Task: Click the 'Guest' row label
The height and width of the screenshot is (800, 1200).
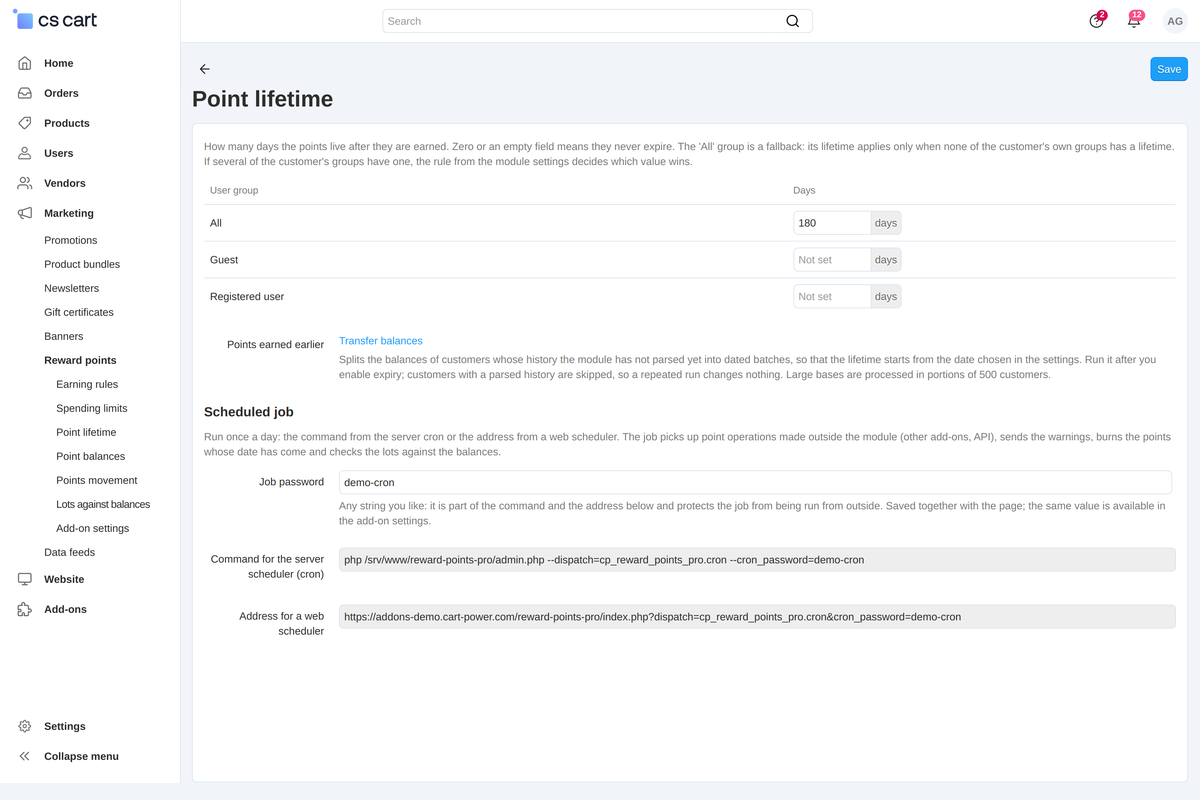Action: tap(224, 260)
